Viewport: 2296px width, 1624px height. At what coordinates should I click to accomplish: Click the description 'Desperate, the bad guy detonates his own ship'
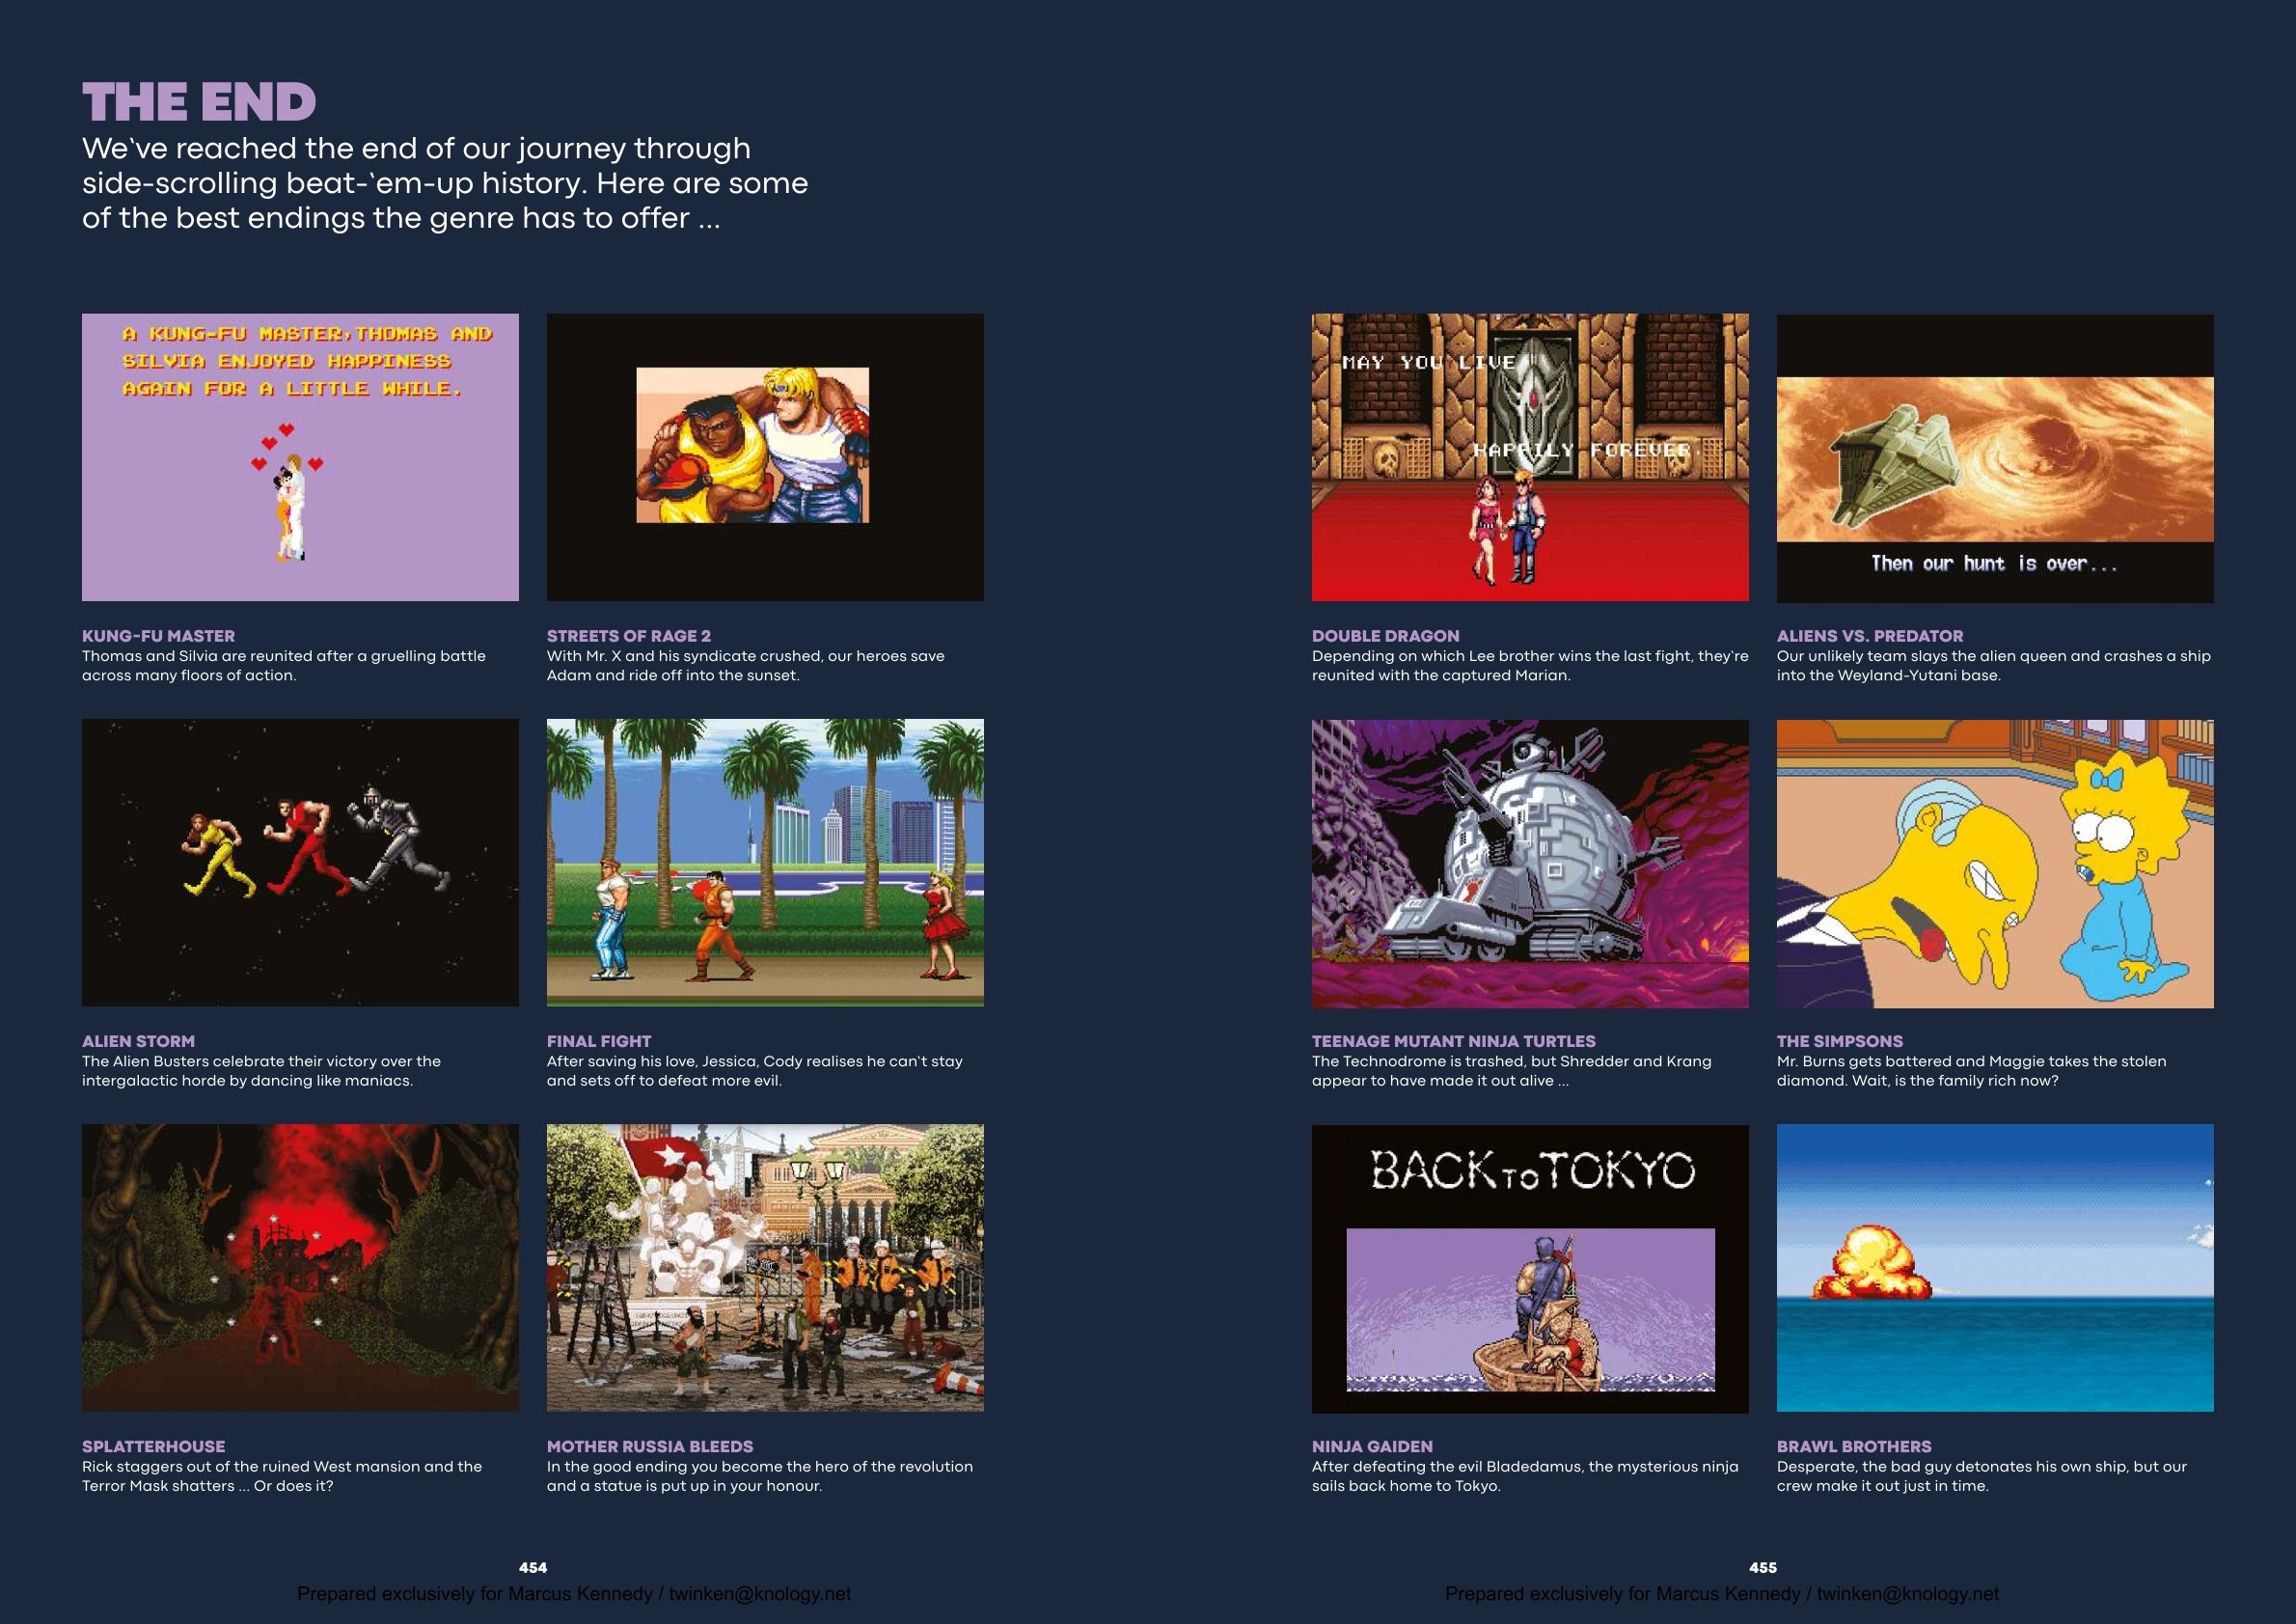[1982, 1476]
